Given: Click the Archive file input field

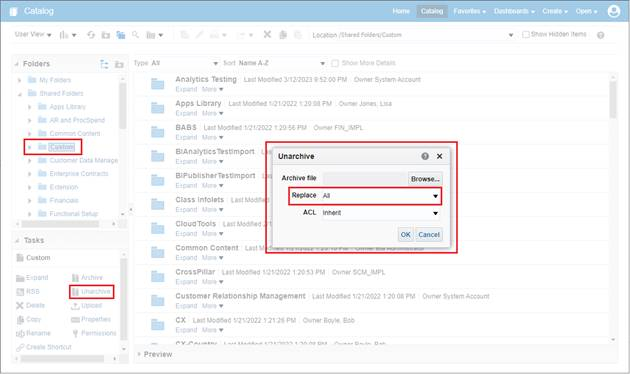Looking at the screenshot, I should click(365, 179).
